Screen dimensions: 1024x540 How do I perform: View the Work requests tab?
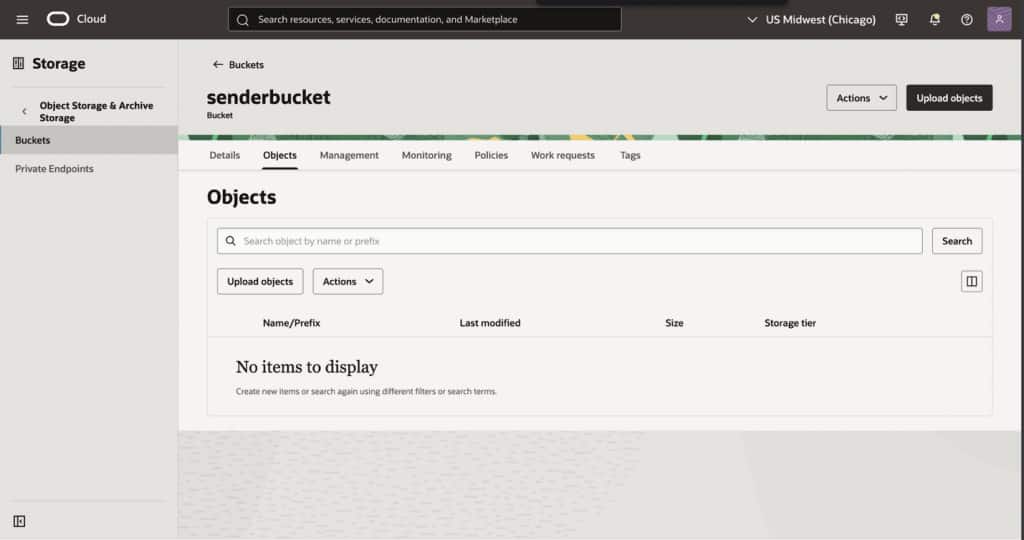tap(563, 155)
